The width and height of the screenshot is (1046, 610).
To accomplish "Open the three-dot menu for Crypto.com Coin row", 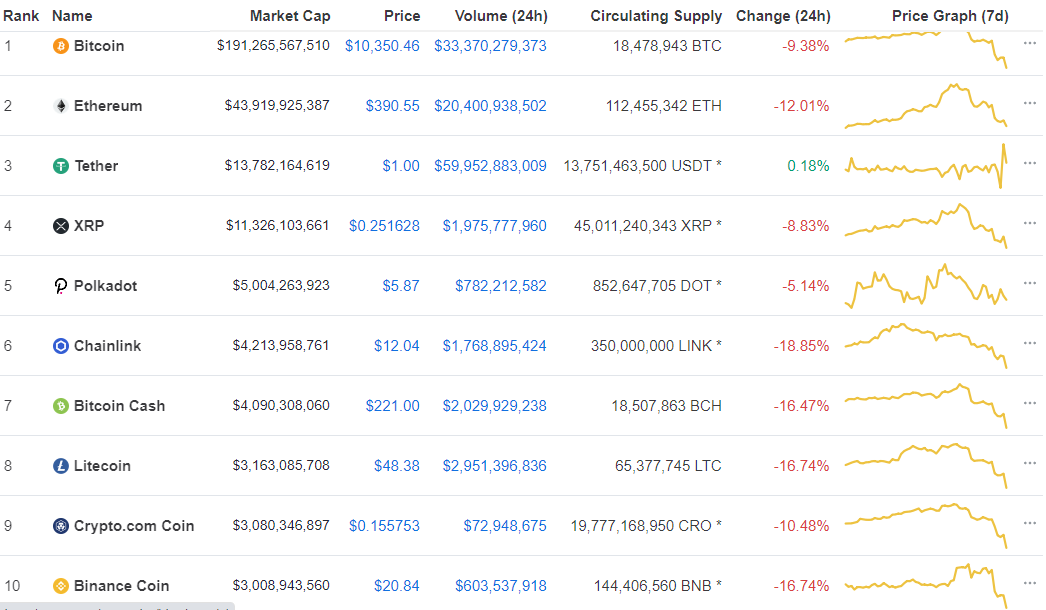I will 1029,523.
